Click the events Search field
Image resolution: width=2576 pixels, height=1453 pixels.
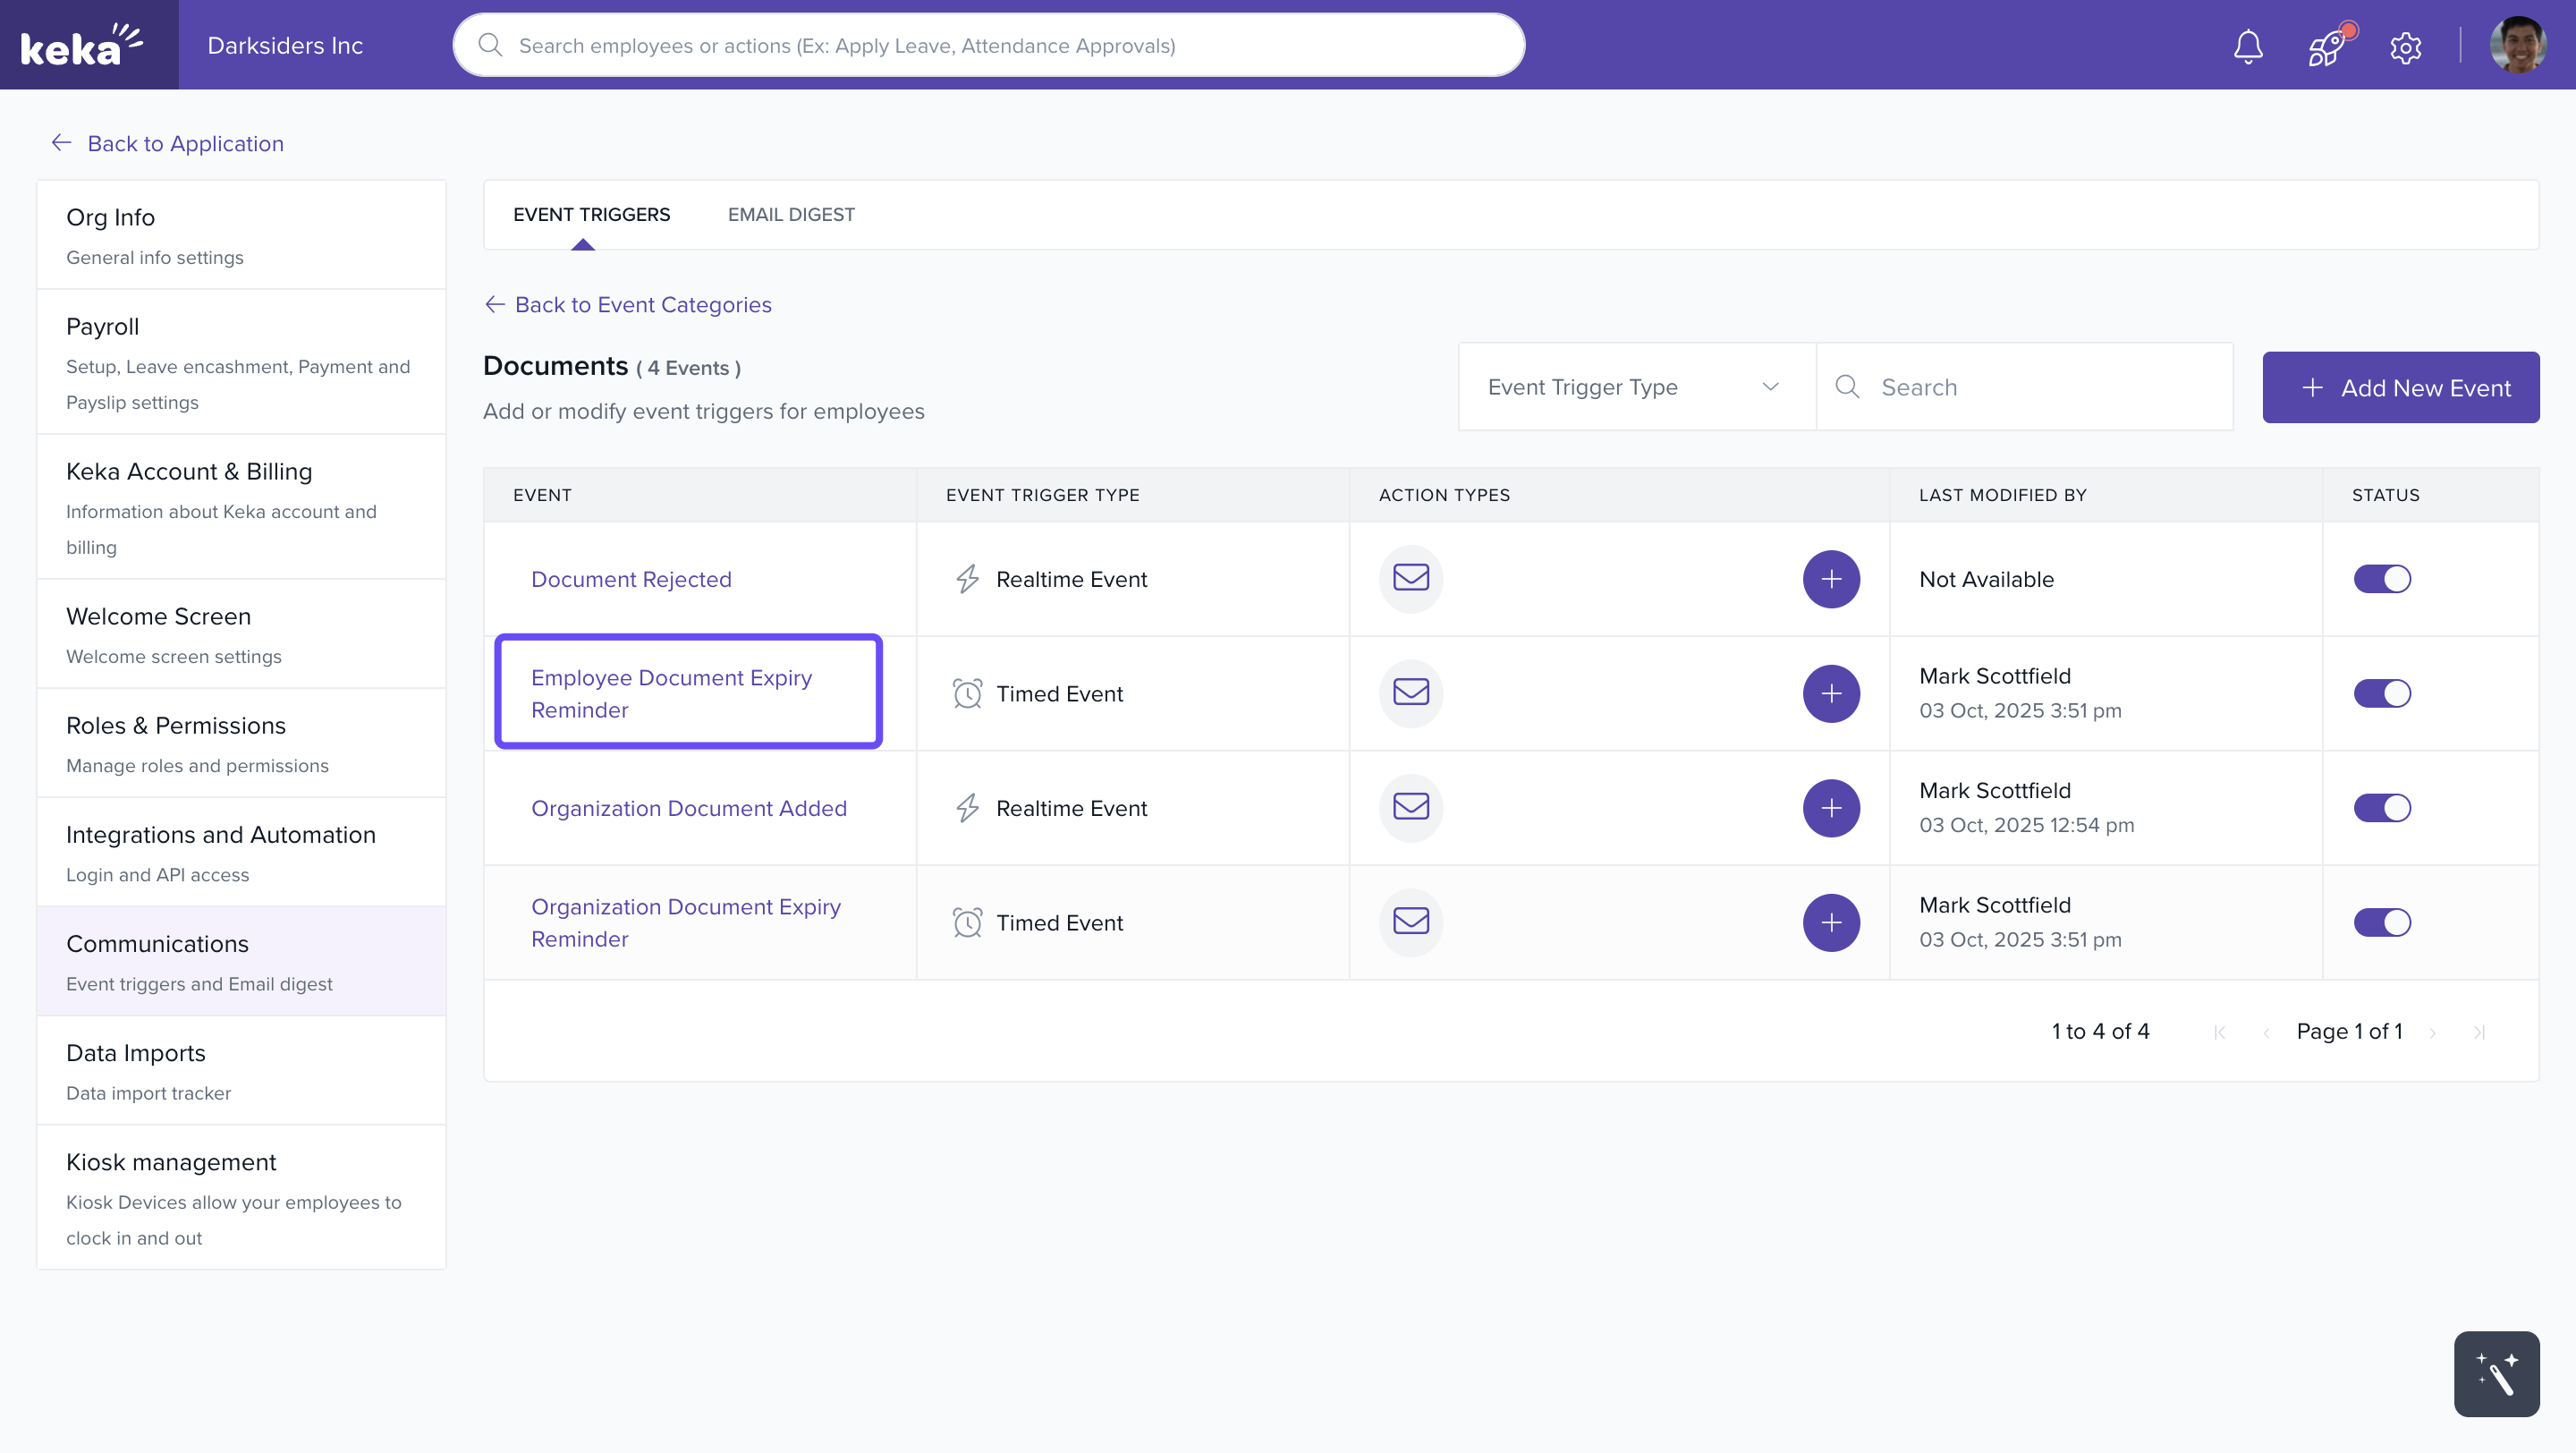(x=2040, y=387)
